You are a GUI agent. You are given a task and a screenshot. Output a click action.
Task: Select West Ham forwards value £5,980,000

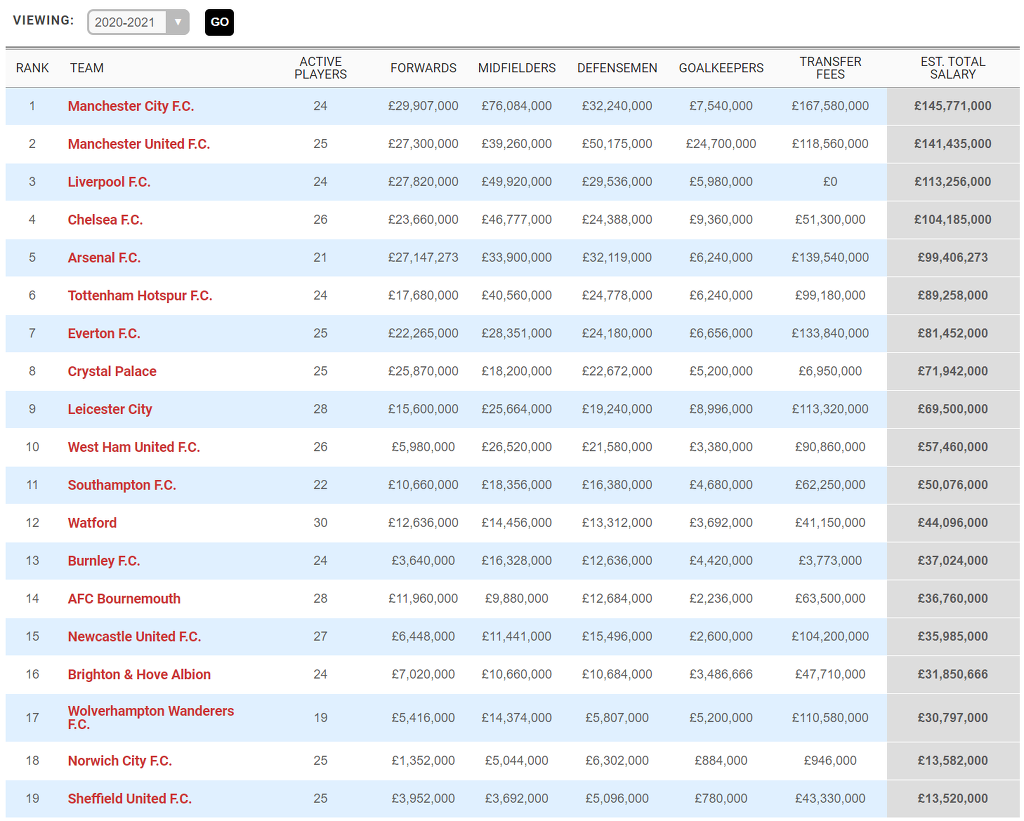click(x=423, y=447)
